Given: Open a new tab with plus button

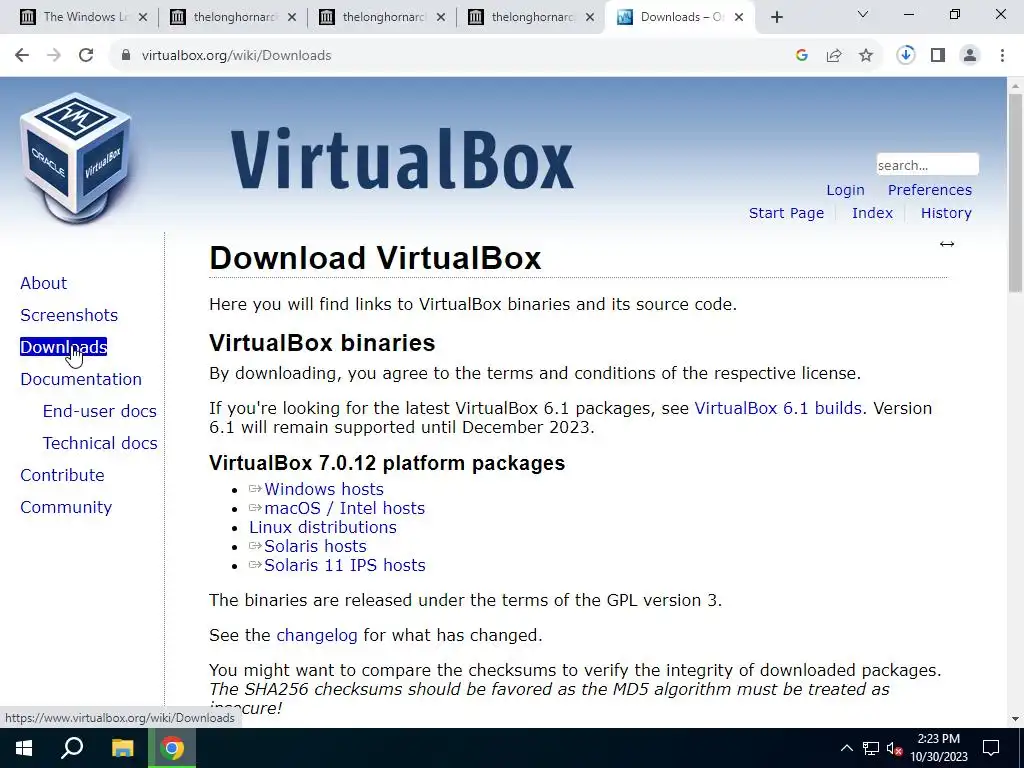Looking at the screenshot, I should coord(776,17).
